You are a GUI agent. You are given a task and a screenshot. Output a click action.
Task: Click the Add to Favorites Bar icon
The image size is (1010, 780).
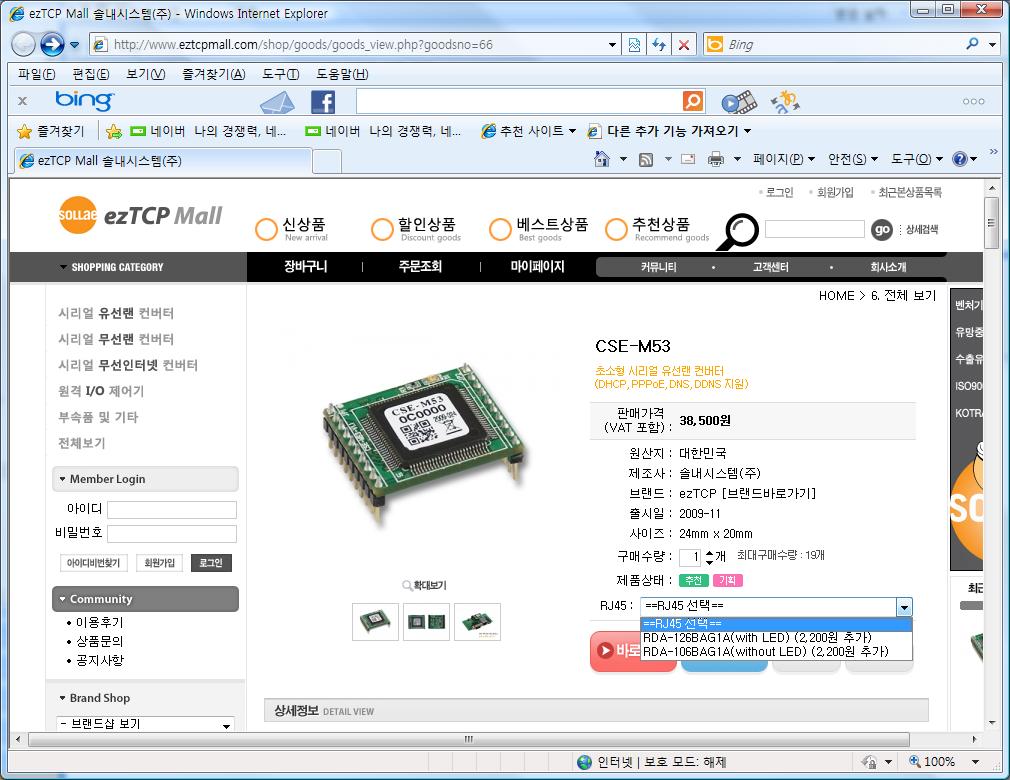pyautogui.click(x=113, y=131)
